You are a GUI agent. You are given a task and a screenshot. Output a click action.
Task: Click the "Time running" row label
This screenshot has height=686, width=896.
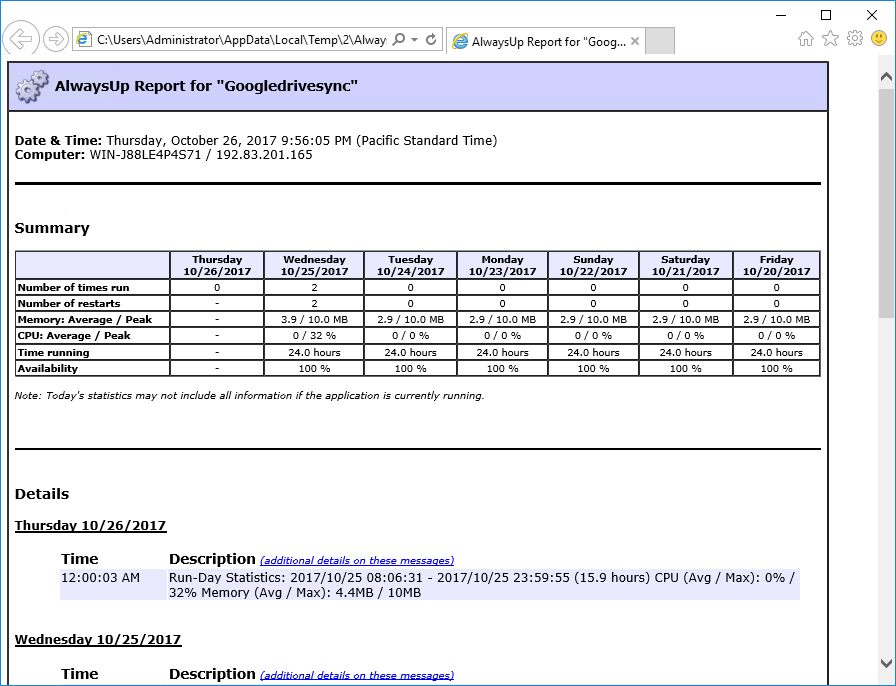tap(54, 352)
